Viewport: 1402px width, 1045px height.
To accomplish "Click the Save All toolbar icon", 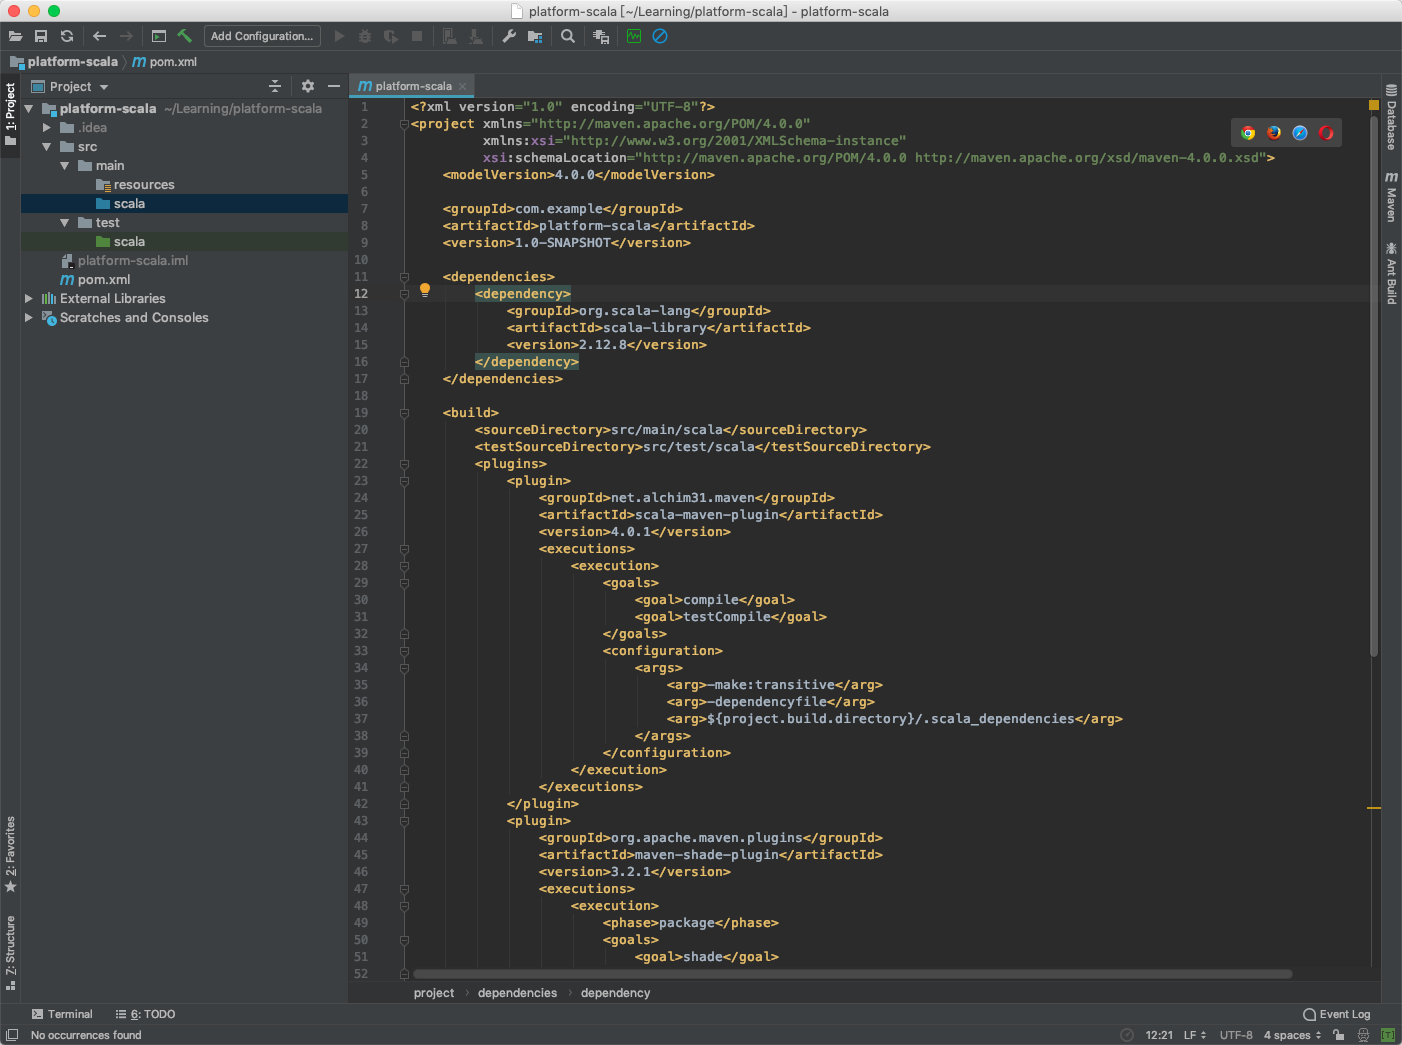I will point(41,36).
